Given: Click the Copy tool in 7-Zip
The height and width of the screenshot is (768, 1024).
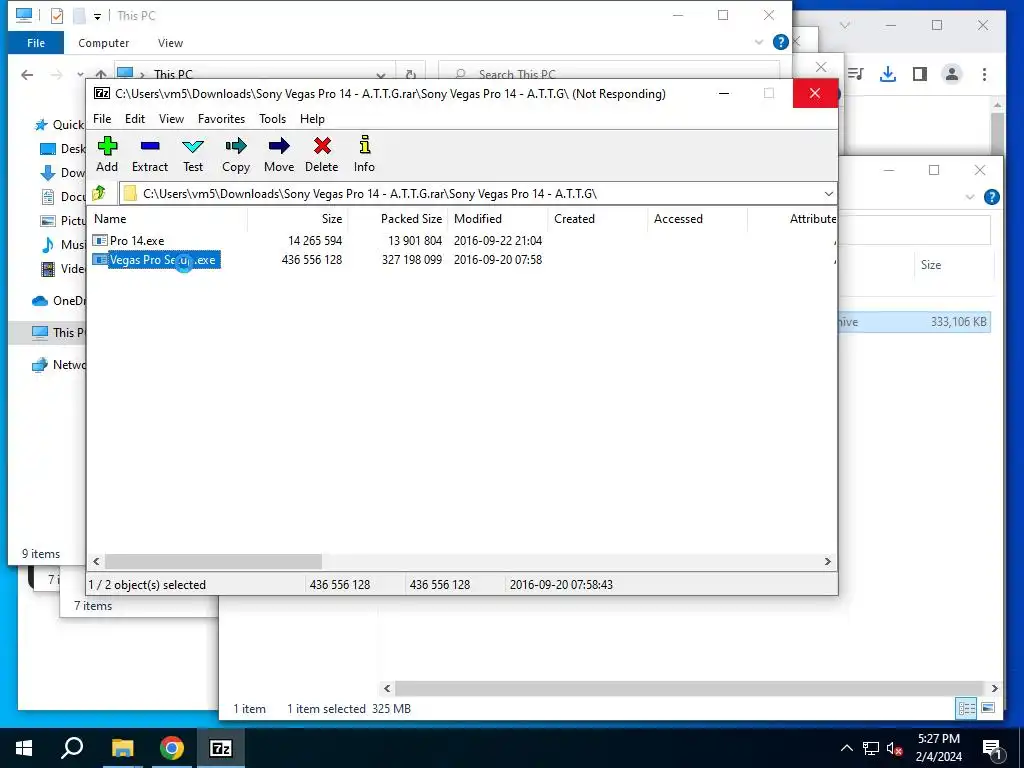Looking at the screenshot, I should click(236, 154).
